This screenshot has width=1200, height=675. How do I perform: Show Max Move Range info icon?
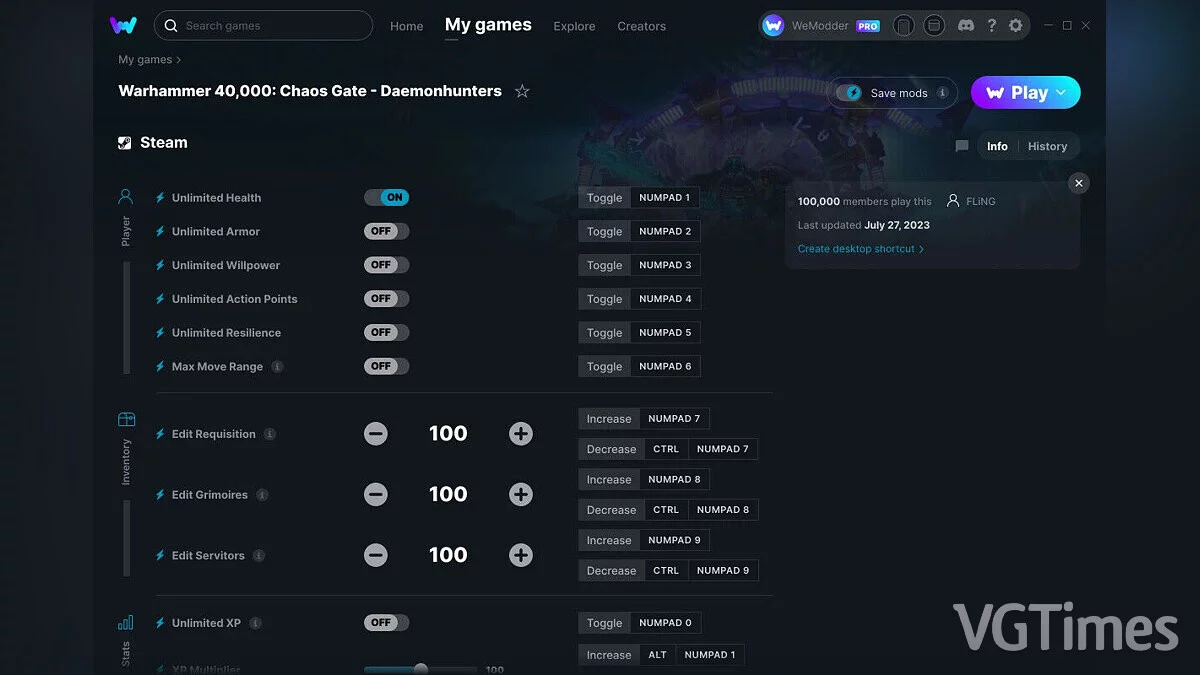pos(277,366)
